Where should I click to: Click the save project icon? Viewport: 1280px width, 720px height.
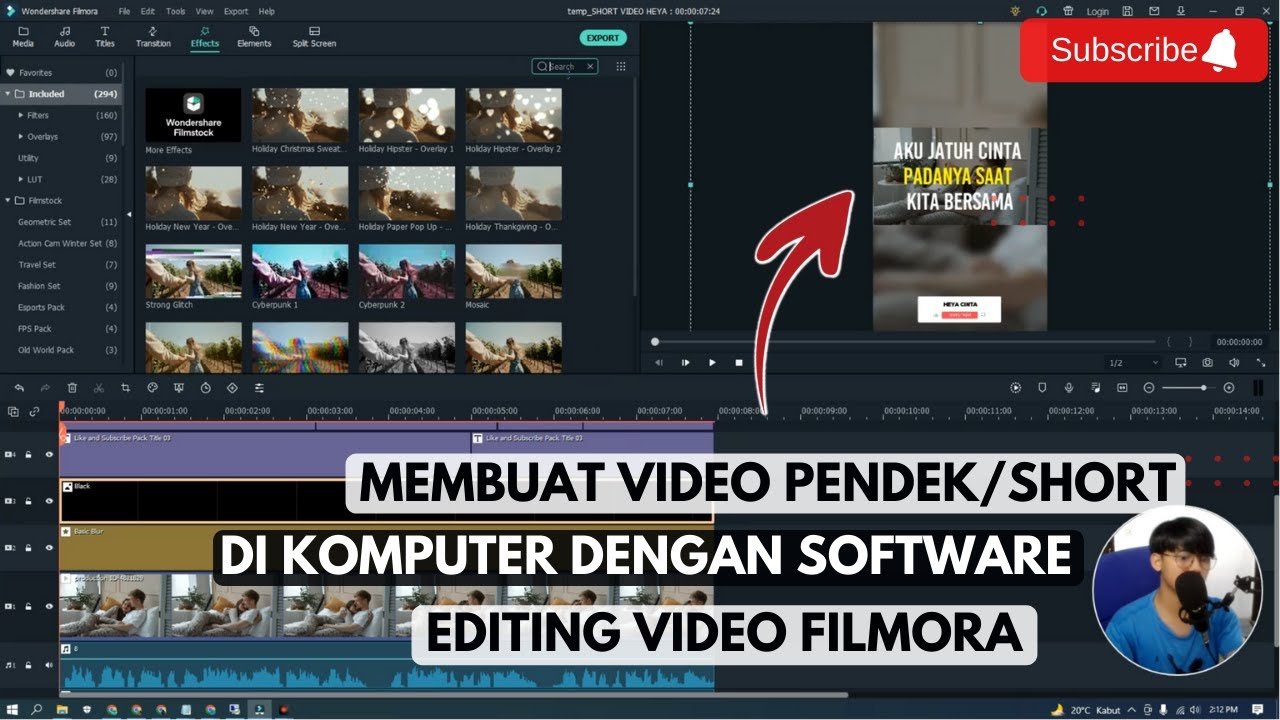pyautogui.click(x=1128, y=11)
